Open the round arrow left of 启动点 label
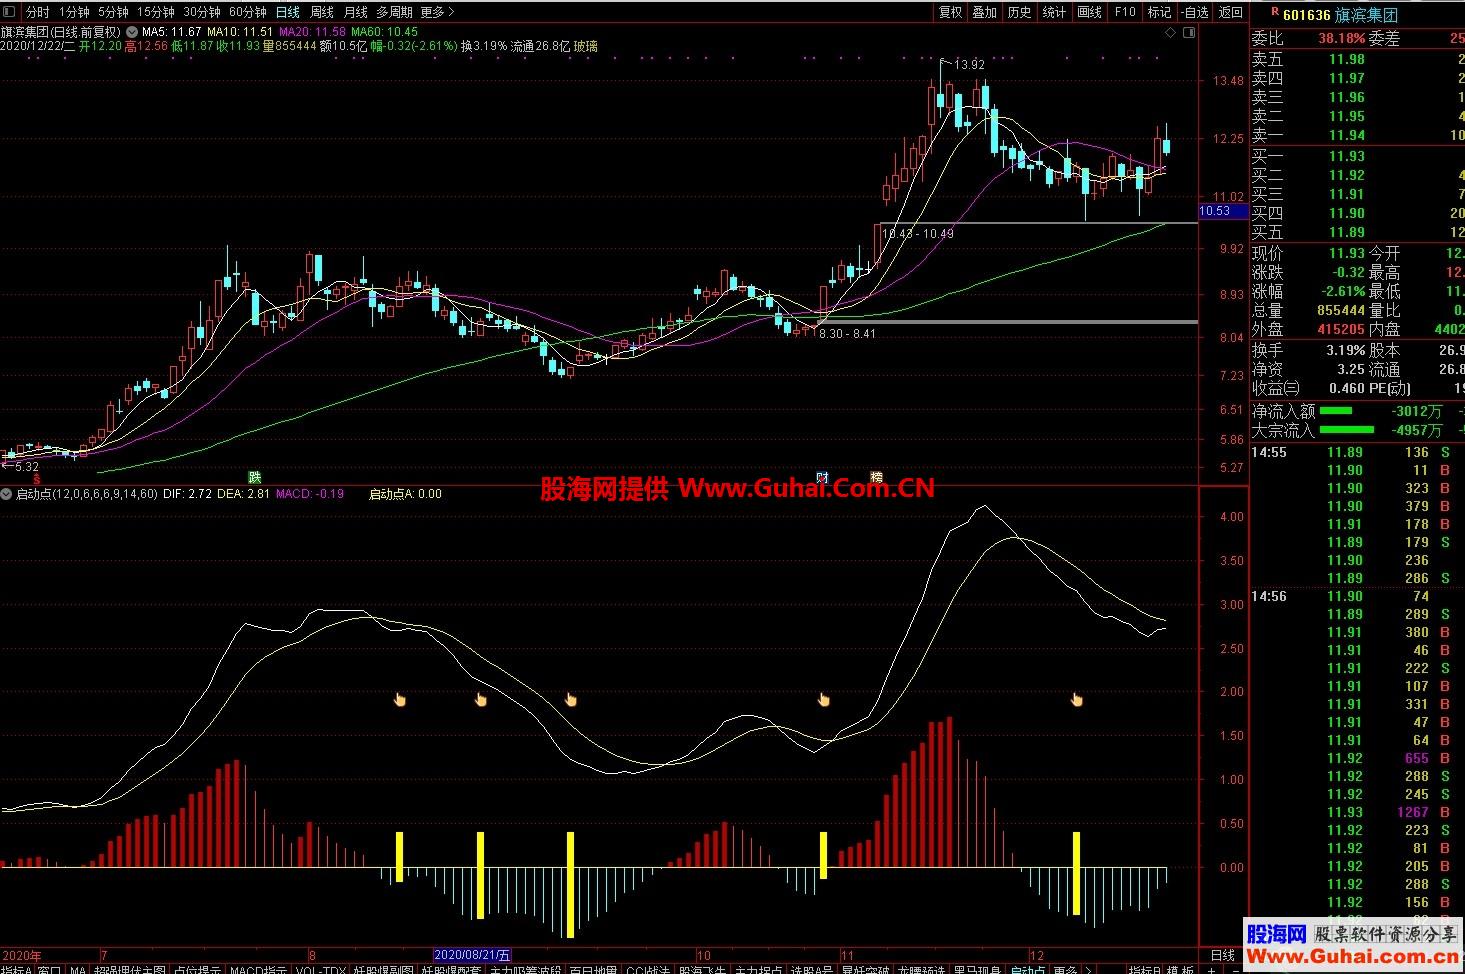The width and height of the screenshot is (1465, 974). click(6, 494)
